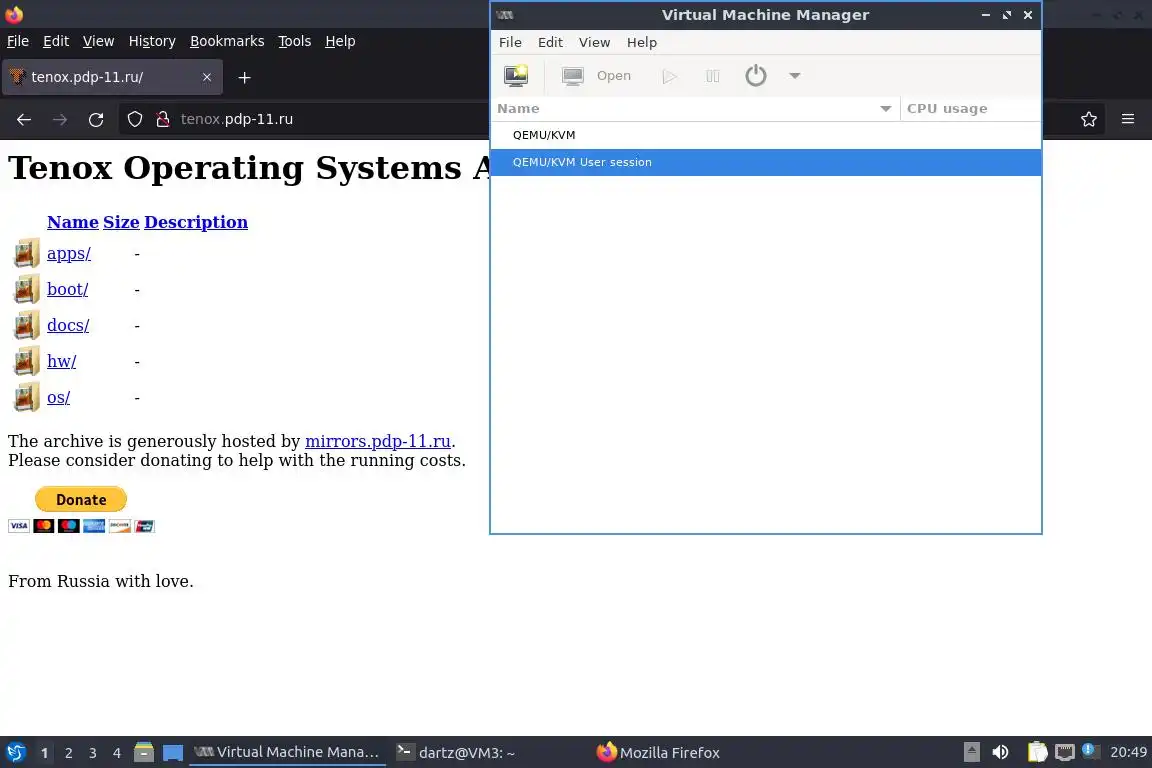1152x768 pixels.
Task: Open the Firefox hamburger menu
Action: pyautogui.click(x=1128, y=119)
